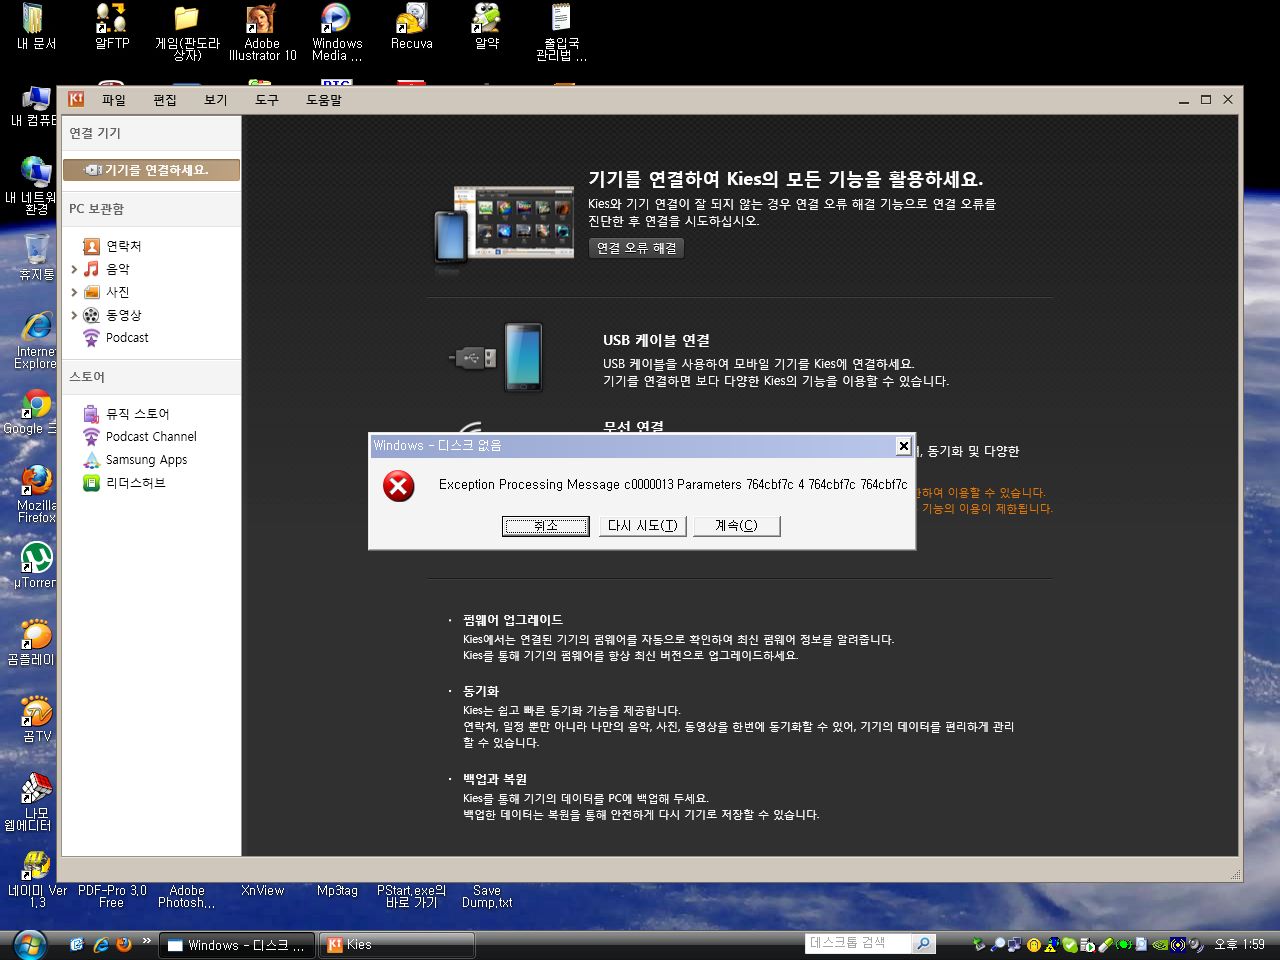This screenshot has height=960, width=1280.
Task: Expand the 사진 tree arrow
Action: coord(74,292)
